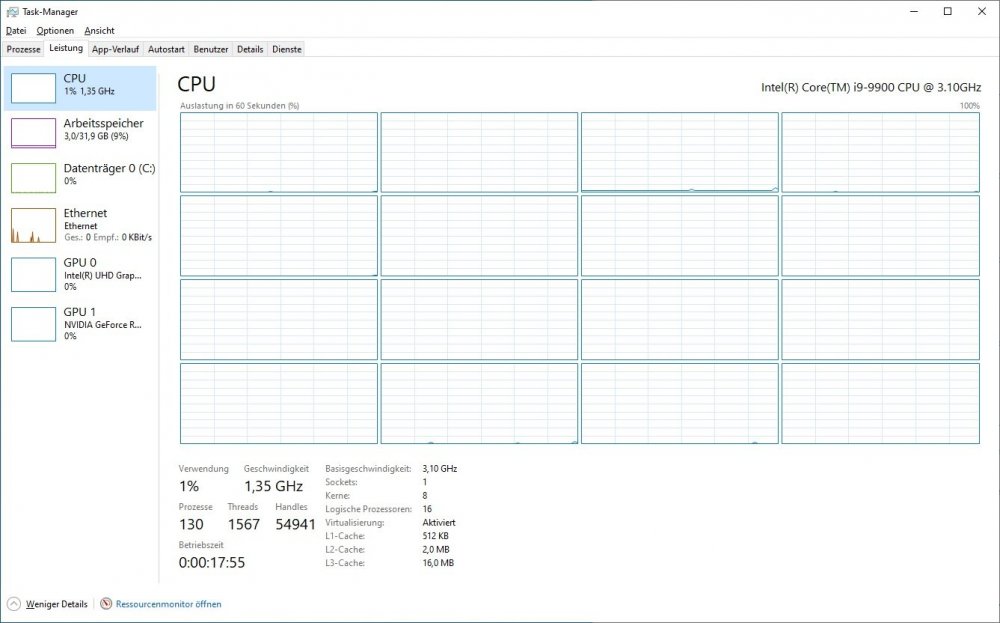
Task: Switch to the Prozesse tab
Action: coord(24,49)
